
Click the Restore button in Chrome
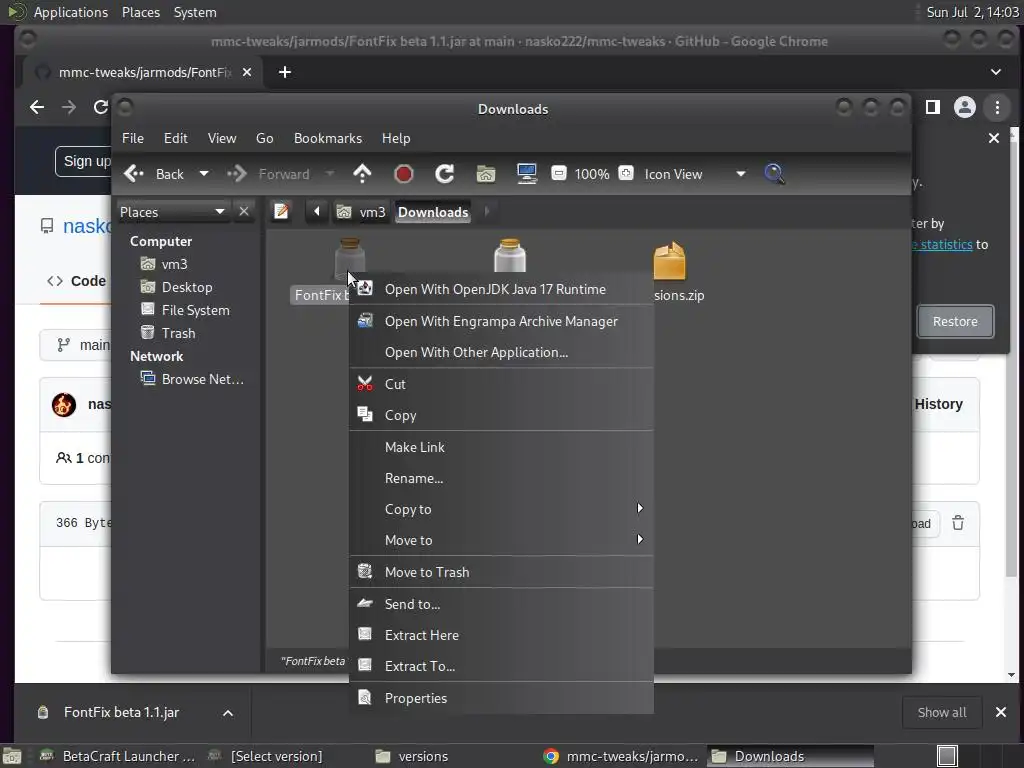pos(955,321)
